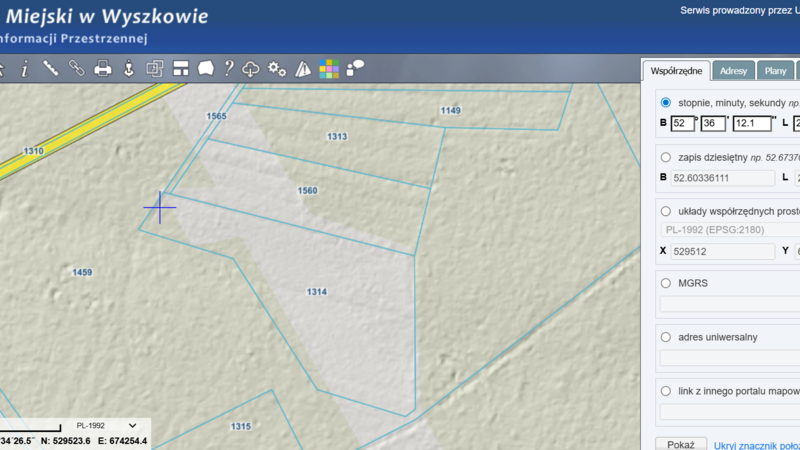Viewport: 800px width, 450px height.
Task: Switch to the Plany tab
Action: pos(775,71)
